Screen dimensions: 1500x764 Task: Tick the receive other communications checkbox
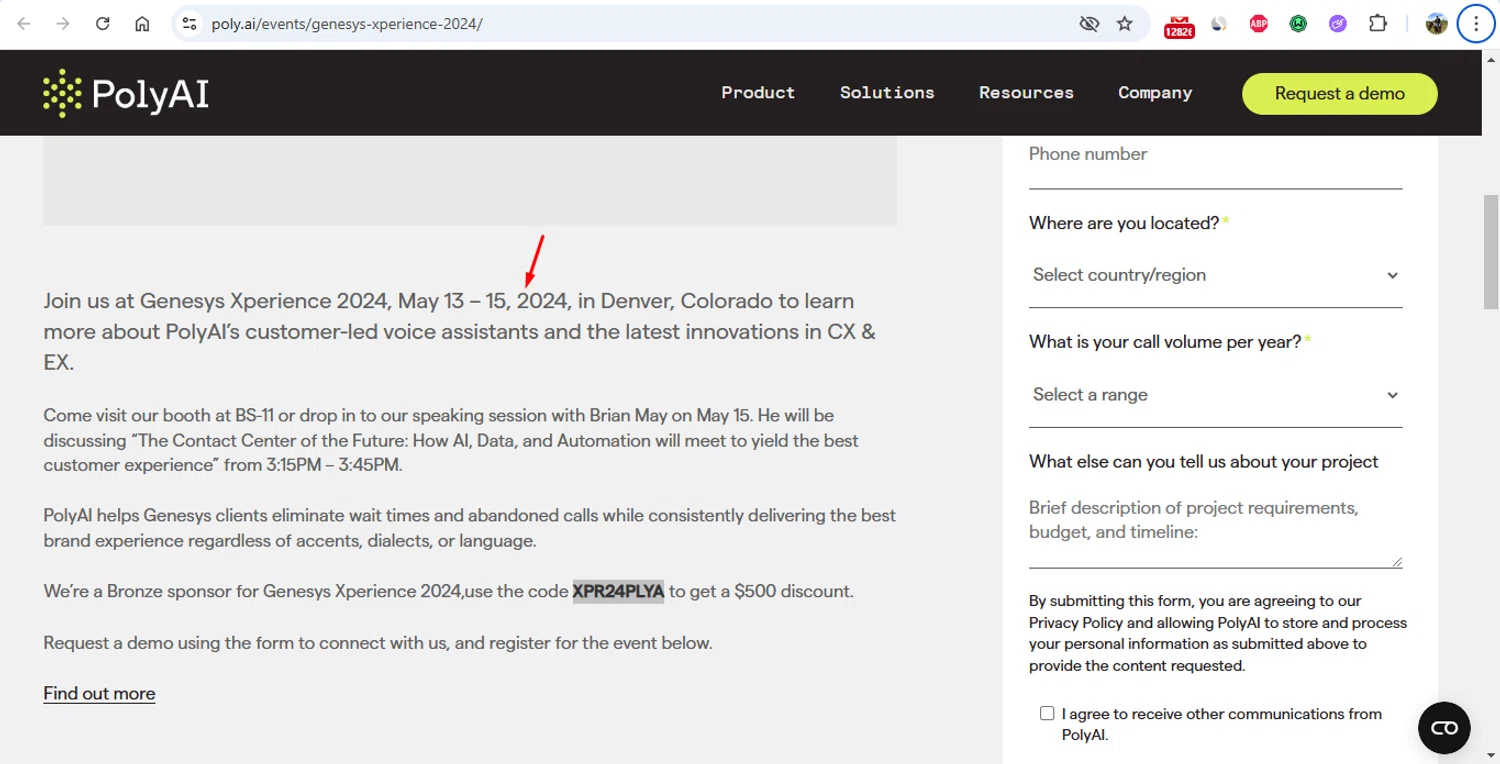coord(1047,713)
